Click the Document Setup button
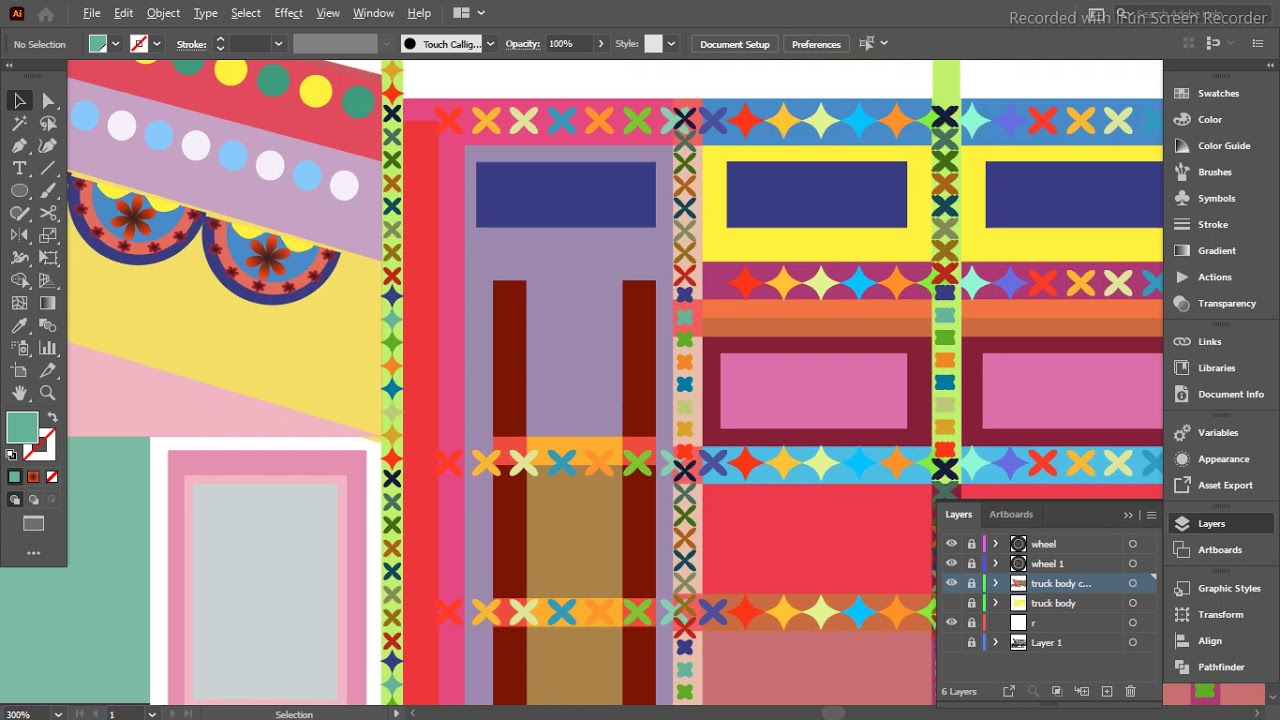 click(734, 44)
